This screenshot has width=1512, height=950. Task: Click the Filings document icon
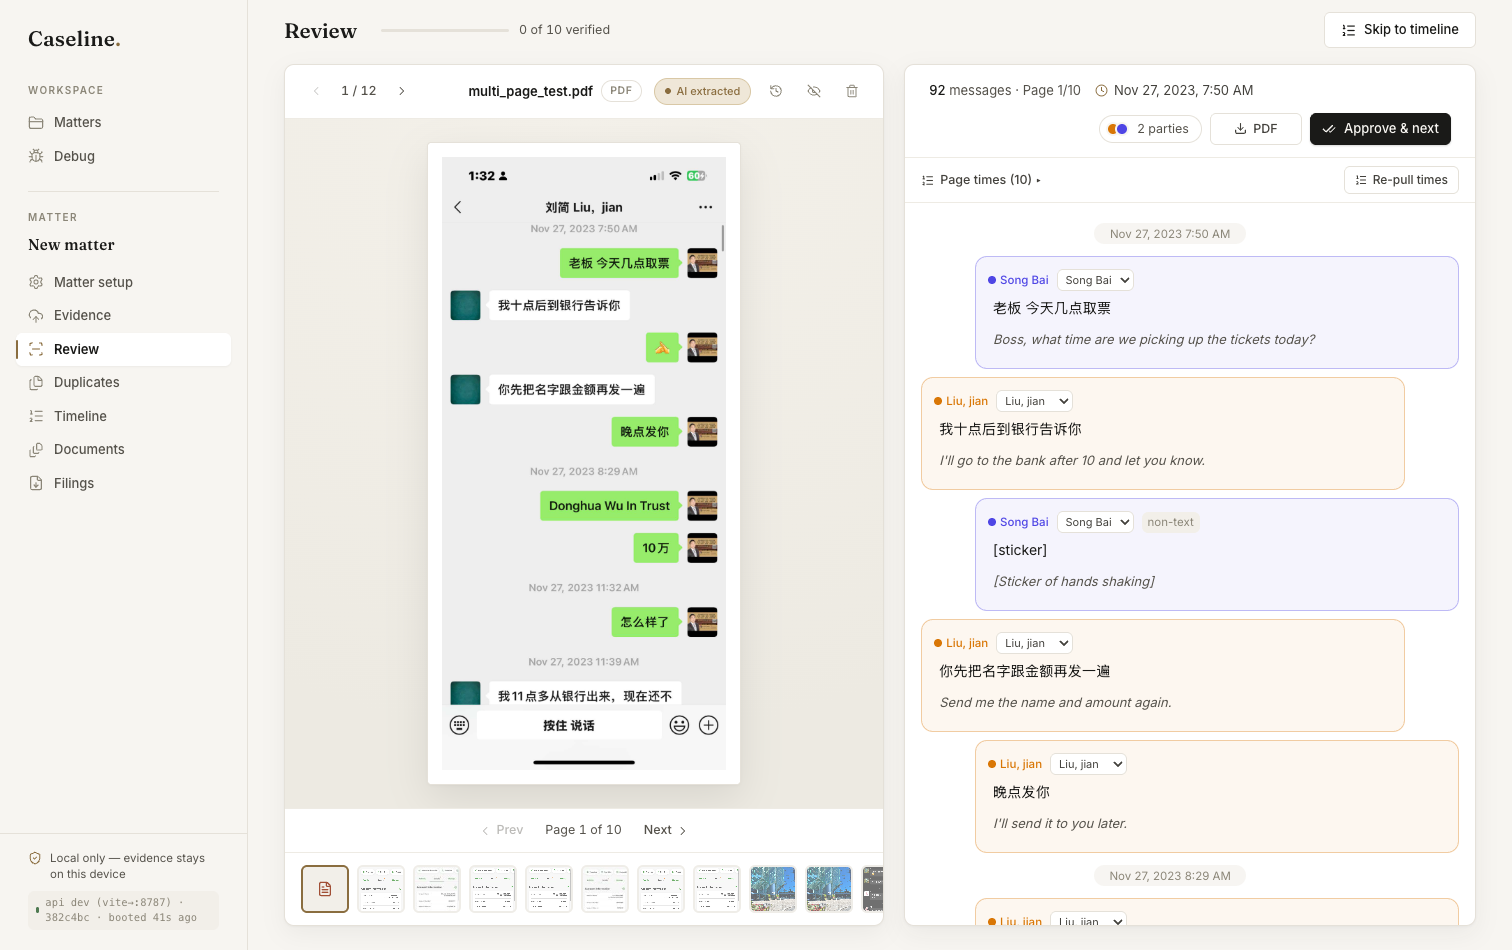36,483
